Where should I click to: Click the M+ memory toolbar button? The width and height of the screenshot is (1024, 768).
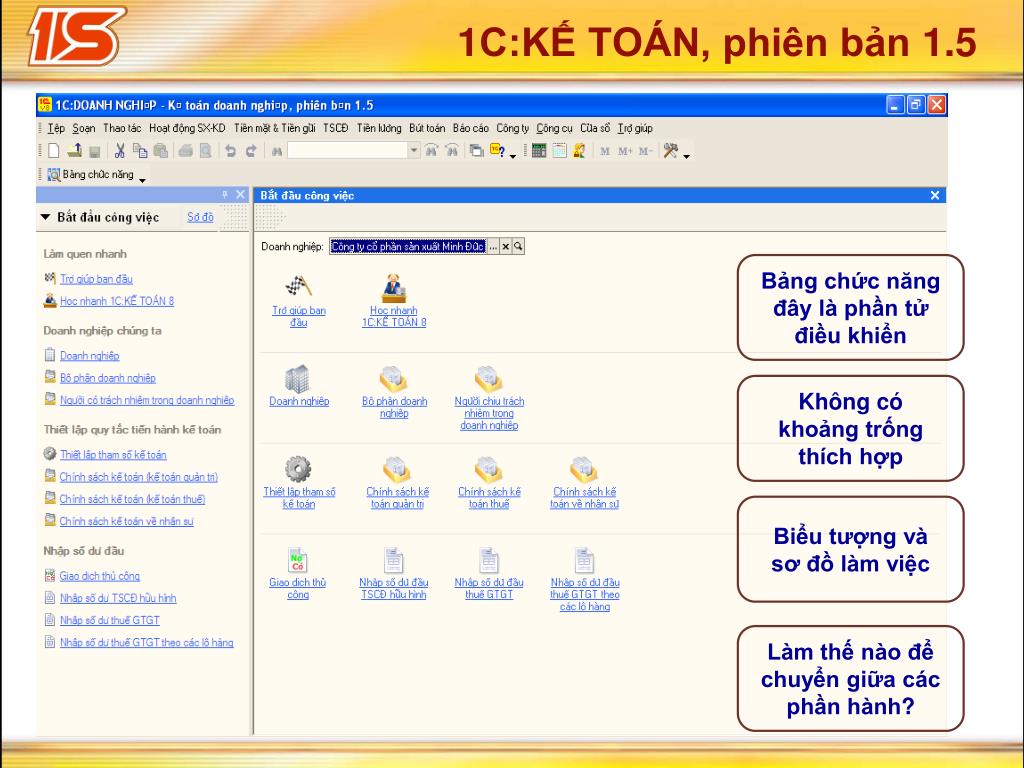(625, 152)
